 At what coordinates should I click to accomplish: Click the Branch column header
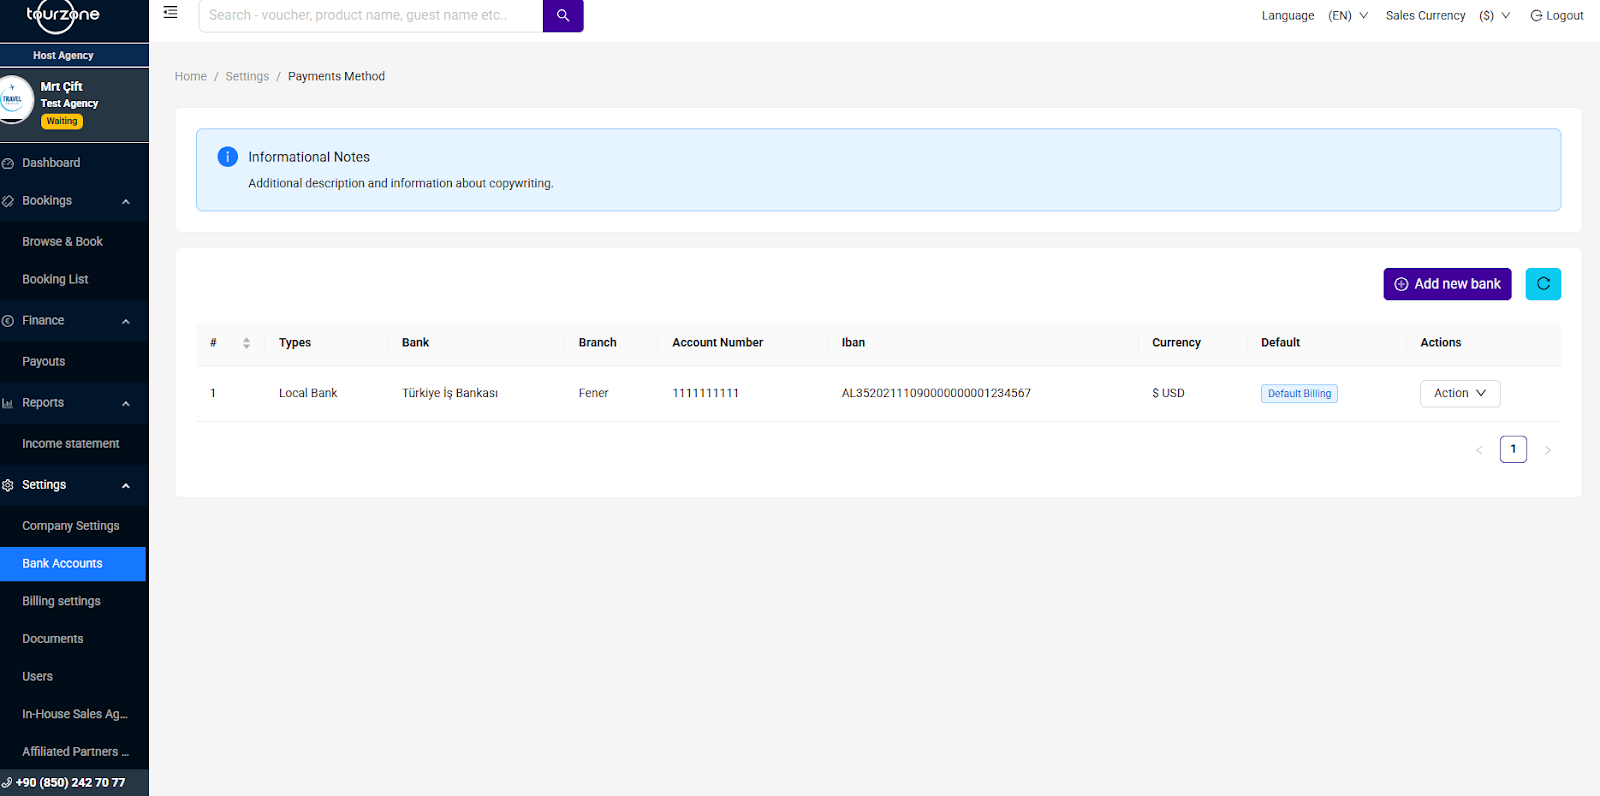click(x=597, y=343)
